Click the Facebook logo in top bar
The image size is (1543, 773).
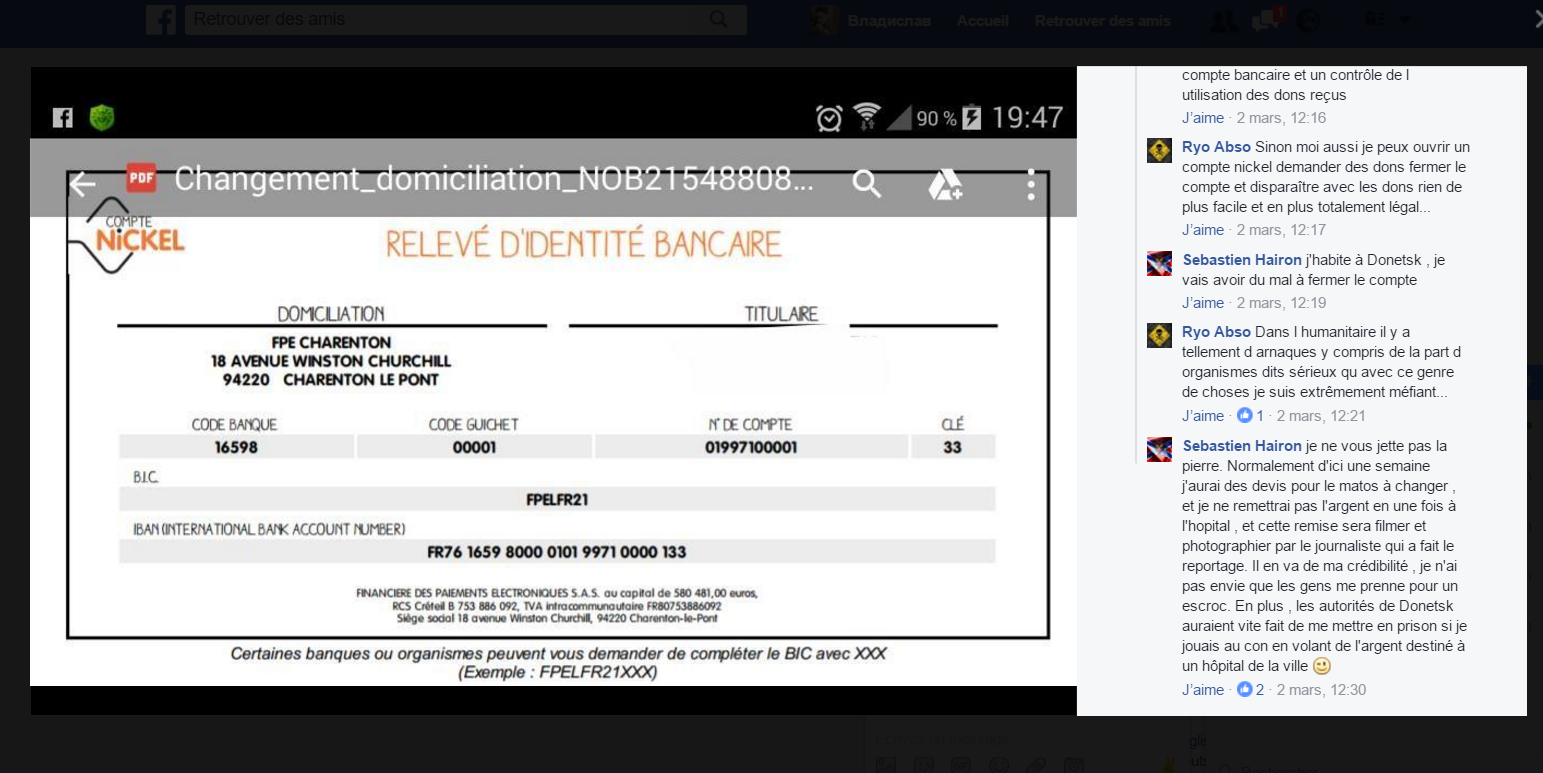click(x=160, y=20)
